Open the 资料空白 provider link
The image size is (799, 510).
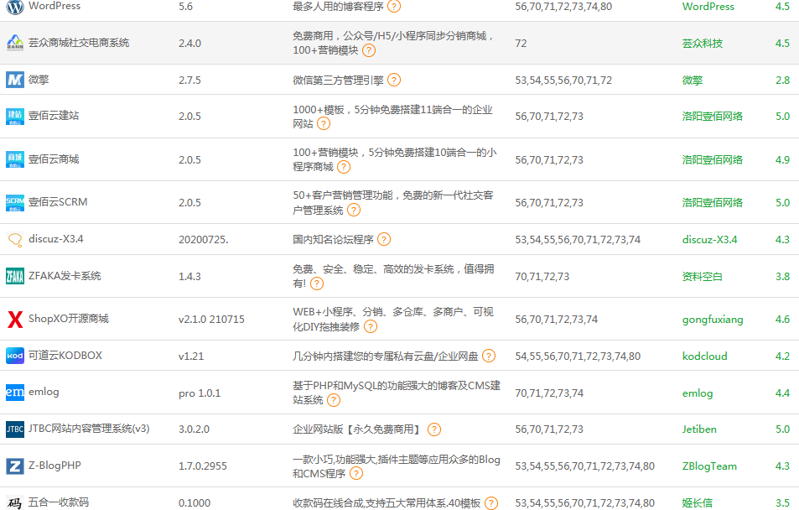702,277
